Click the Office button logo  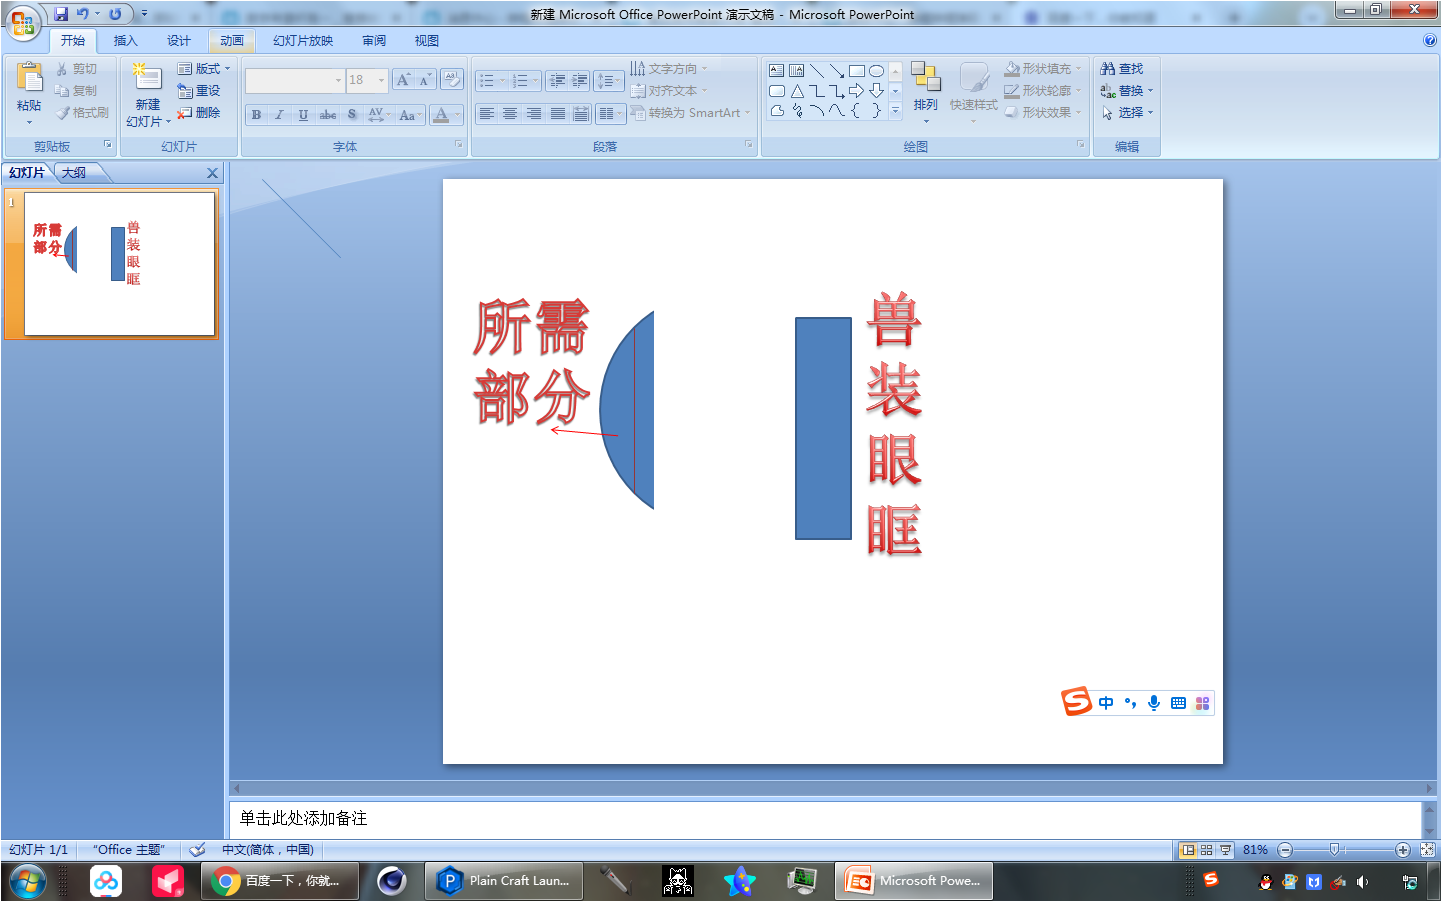point(23,23)
